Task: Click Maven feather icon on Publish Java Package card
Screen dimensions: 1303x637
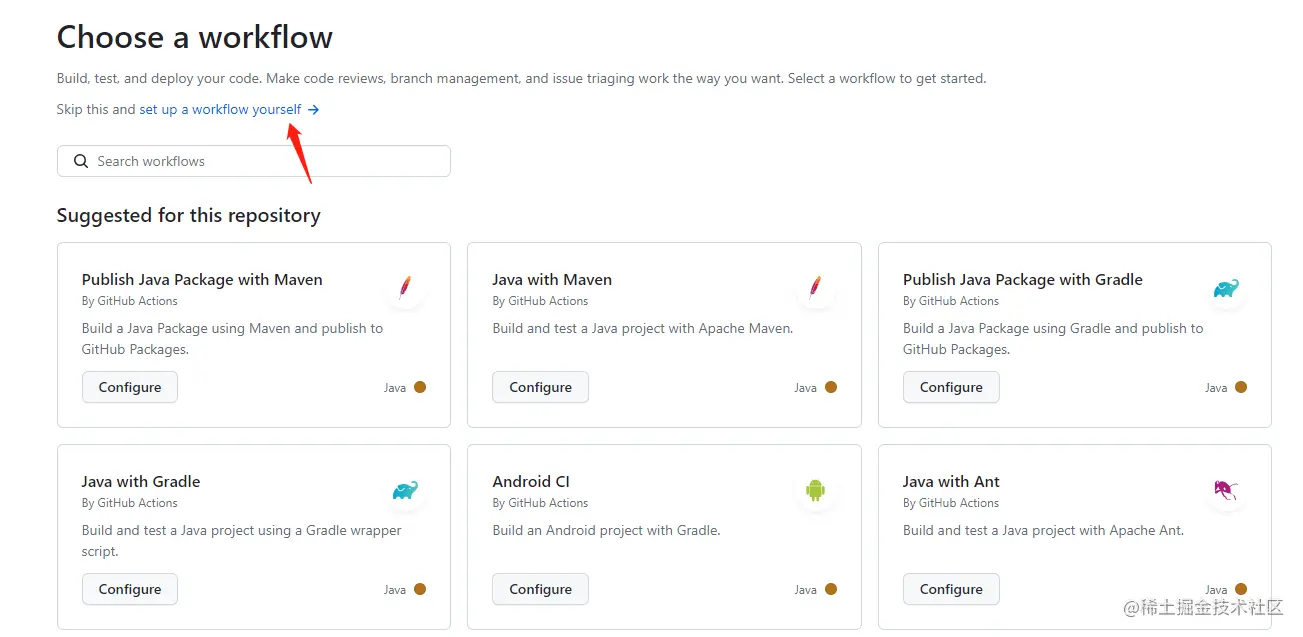Action: (x=405, y=288)
